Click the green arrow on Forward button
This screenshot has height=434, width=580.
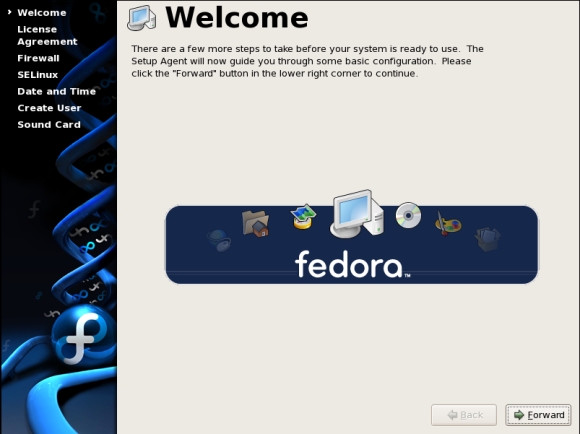coord(519,415)
